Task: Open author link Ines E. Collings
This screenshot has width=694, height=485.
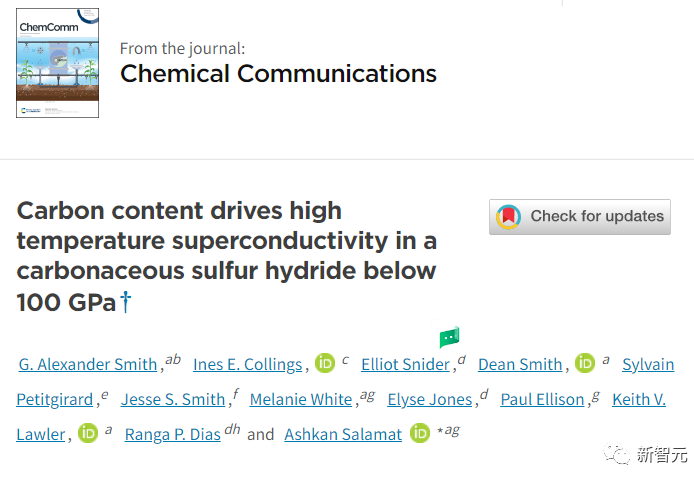Action: tap(246, 365)
